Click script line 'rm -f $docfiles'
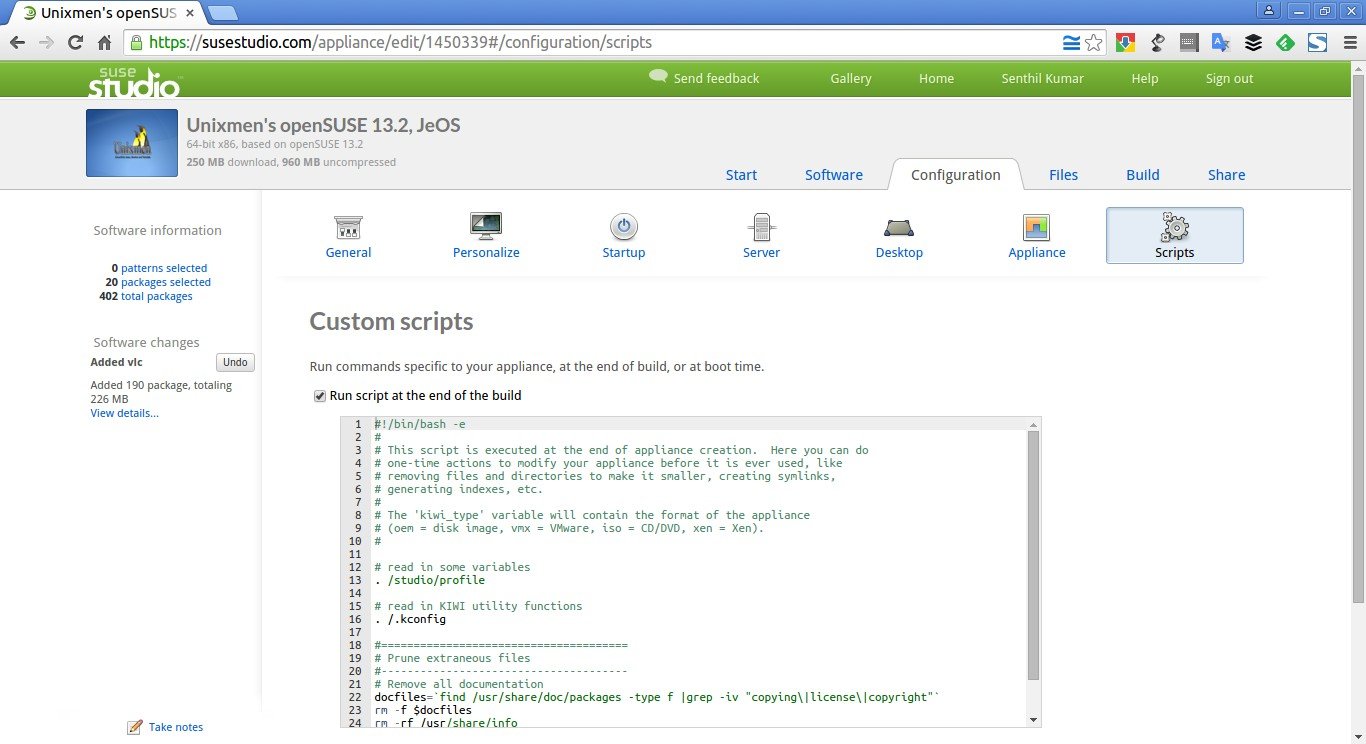This screenshot has width=1366, height=744. pos(423,710)
